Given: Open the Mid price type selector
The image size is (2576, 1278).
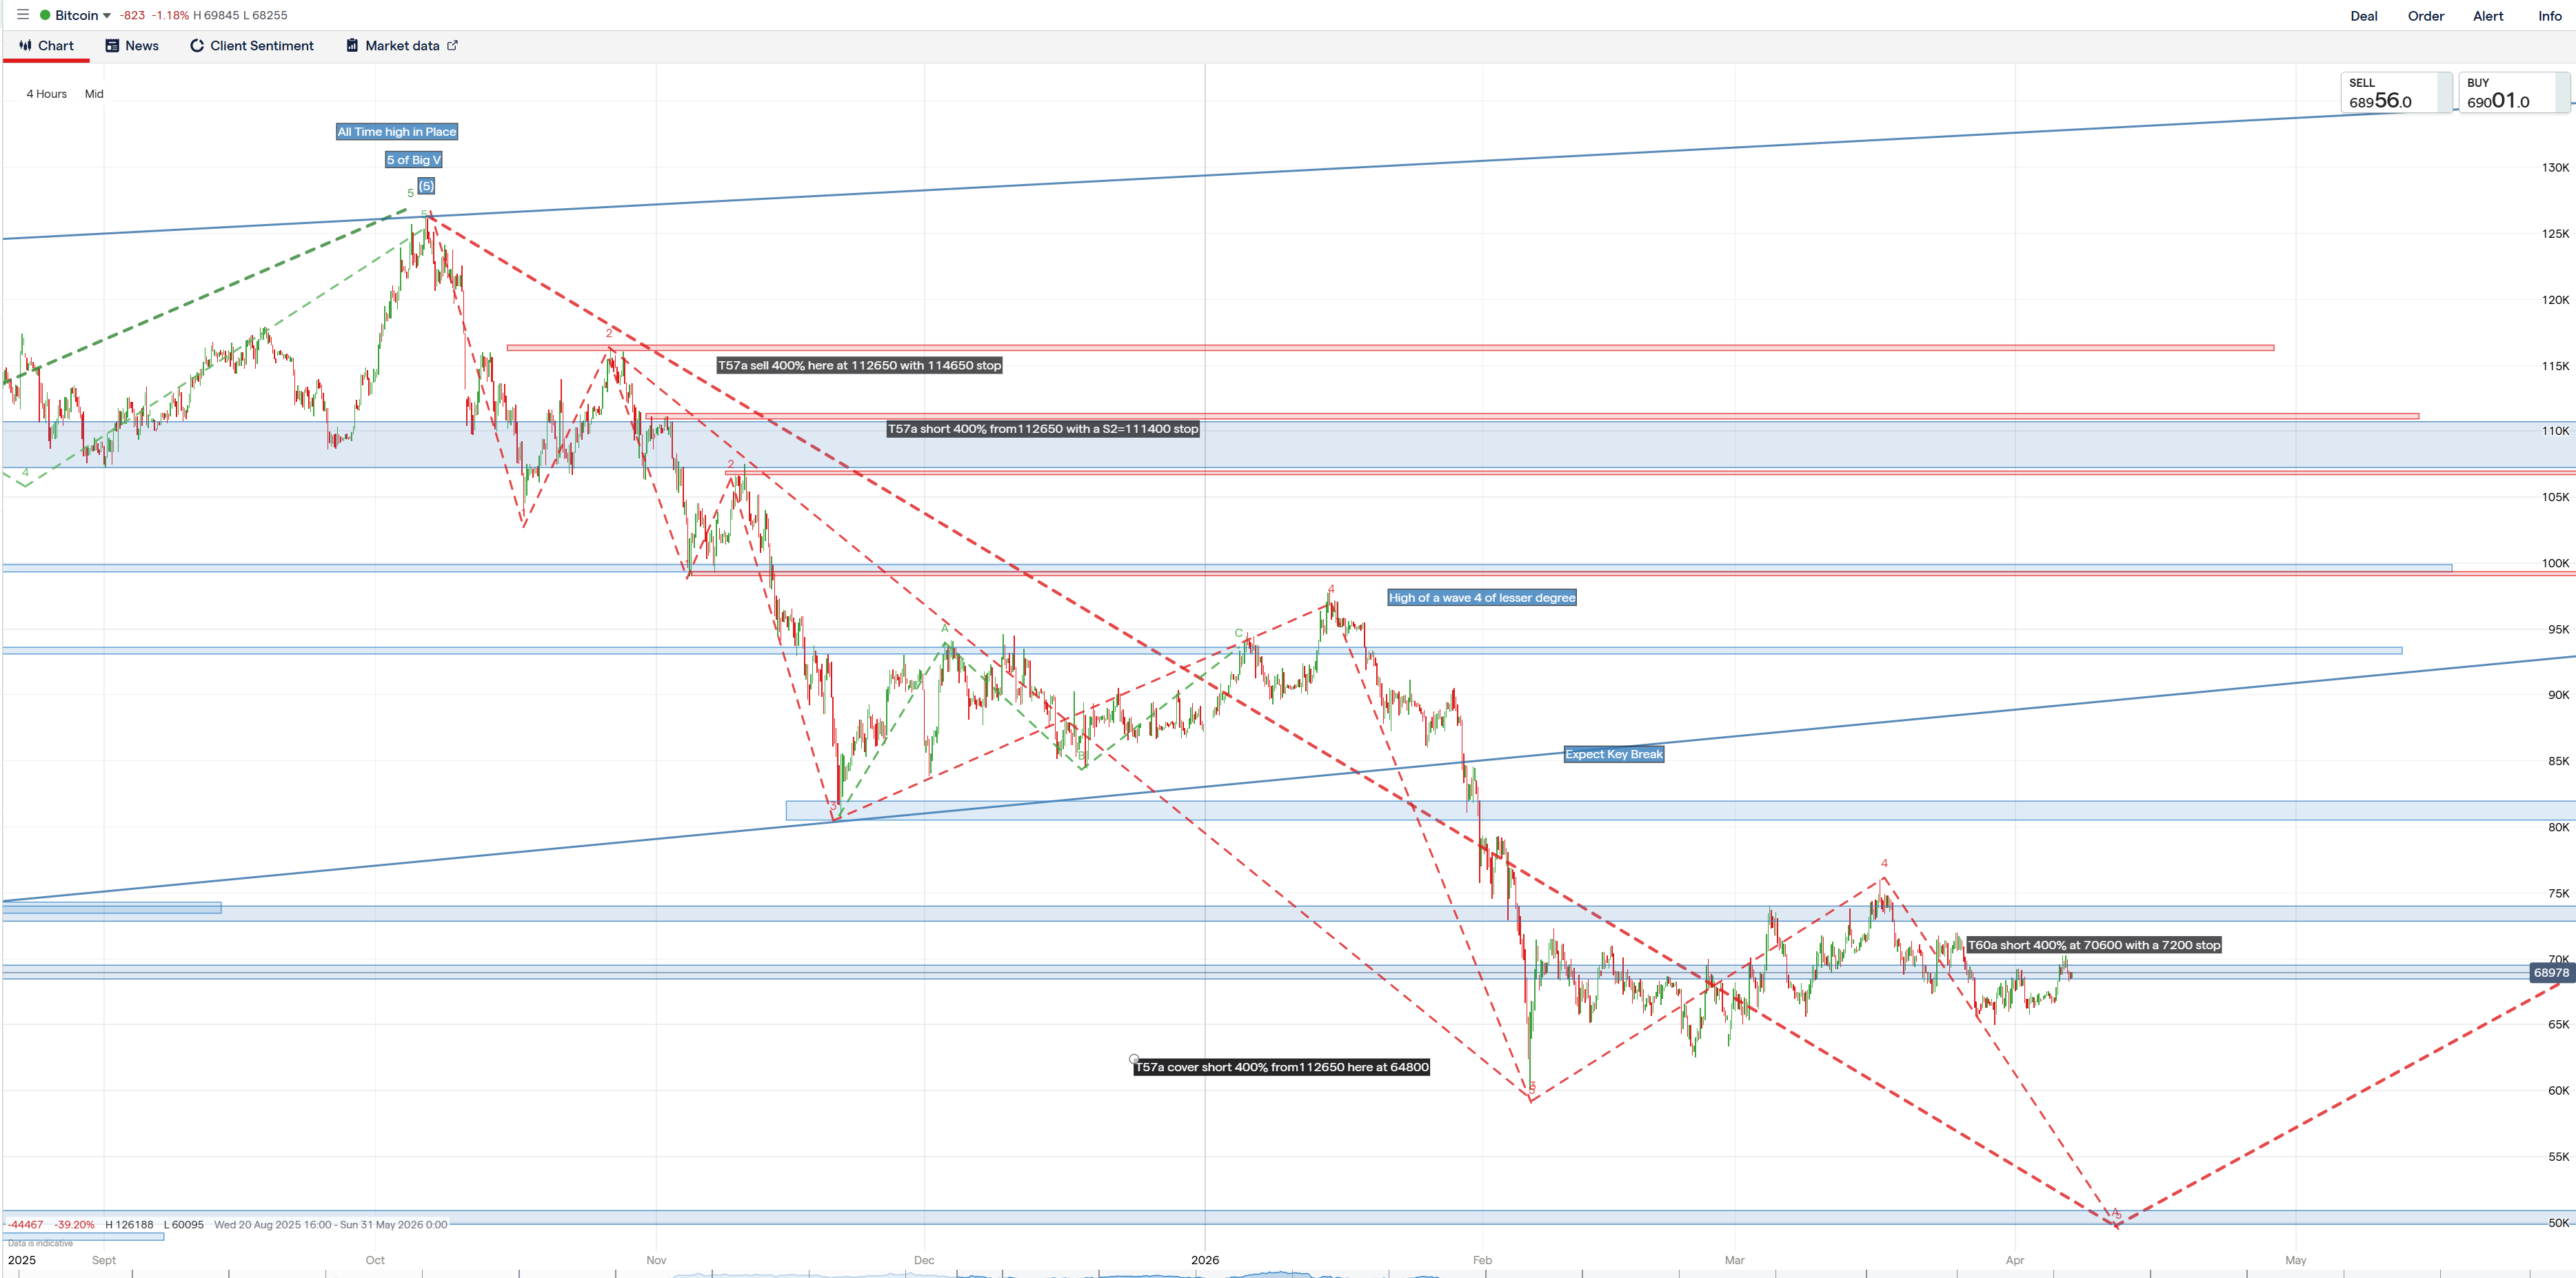Looking at the screenshot, I should click(x=94, y=94).
